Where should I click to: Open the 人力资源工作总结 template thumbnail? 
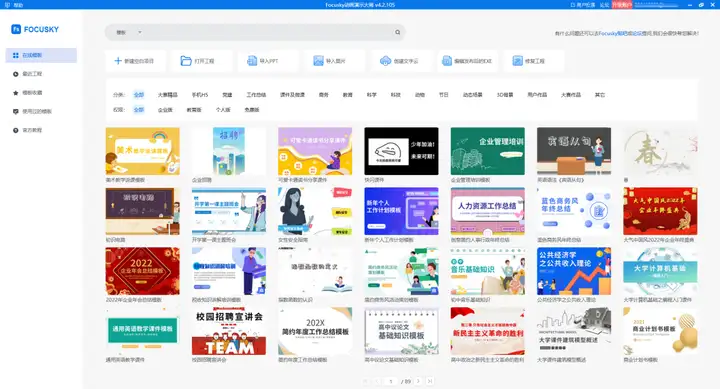point(488,211)
